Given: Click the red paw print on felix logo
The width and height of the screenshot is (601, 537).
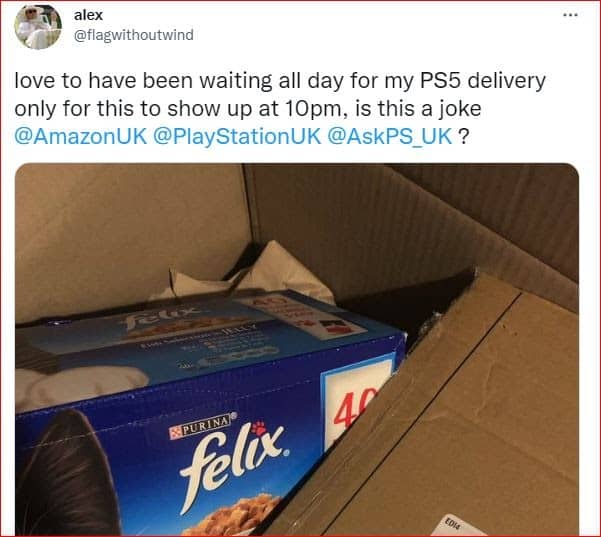Looking at the screenshot, I should (261, 426).
